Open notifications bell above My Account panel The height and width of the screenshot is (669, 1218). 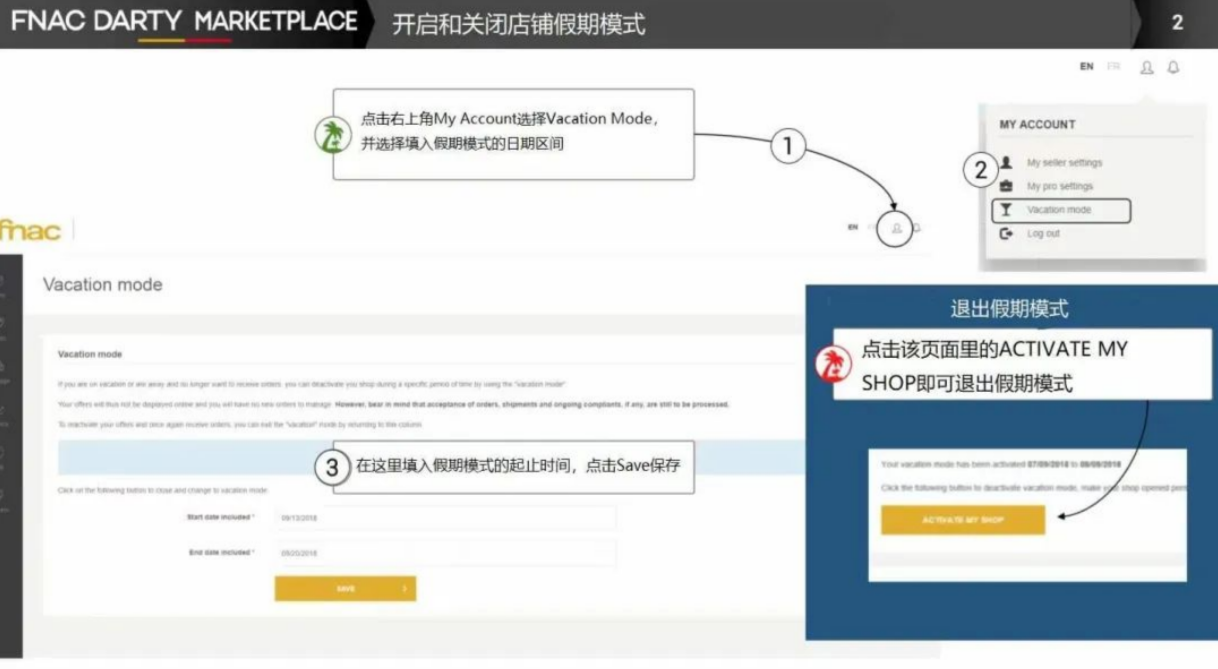[x=1173, y=67]
